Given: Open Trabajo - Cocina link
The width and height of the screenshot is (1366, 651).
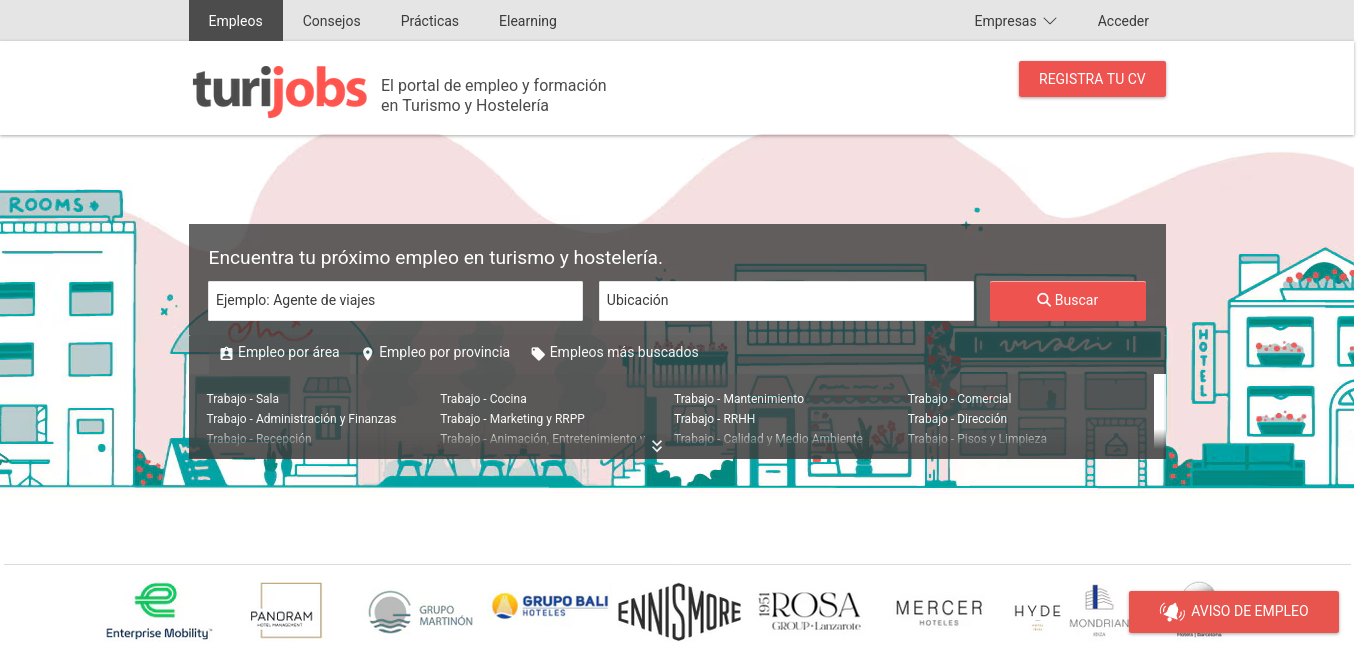Looking at the screenshot, I should 483,399.
